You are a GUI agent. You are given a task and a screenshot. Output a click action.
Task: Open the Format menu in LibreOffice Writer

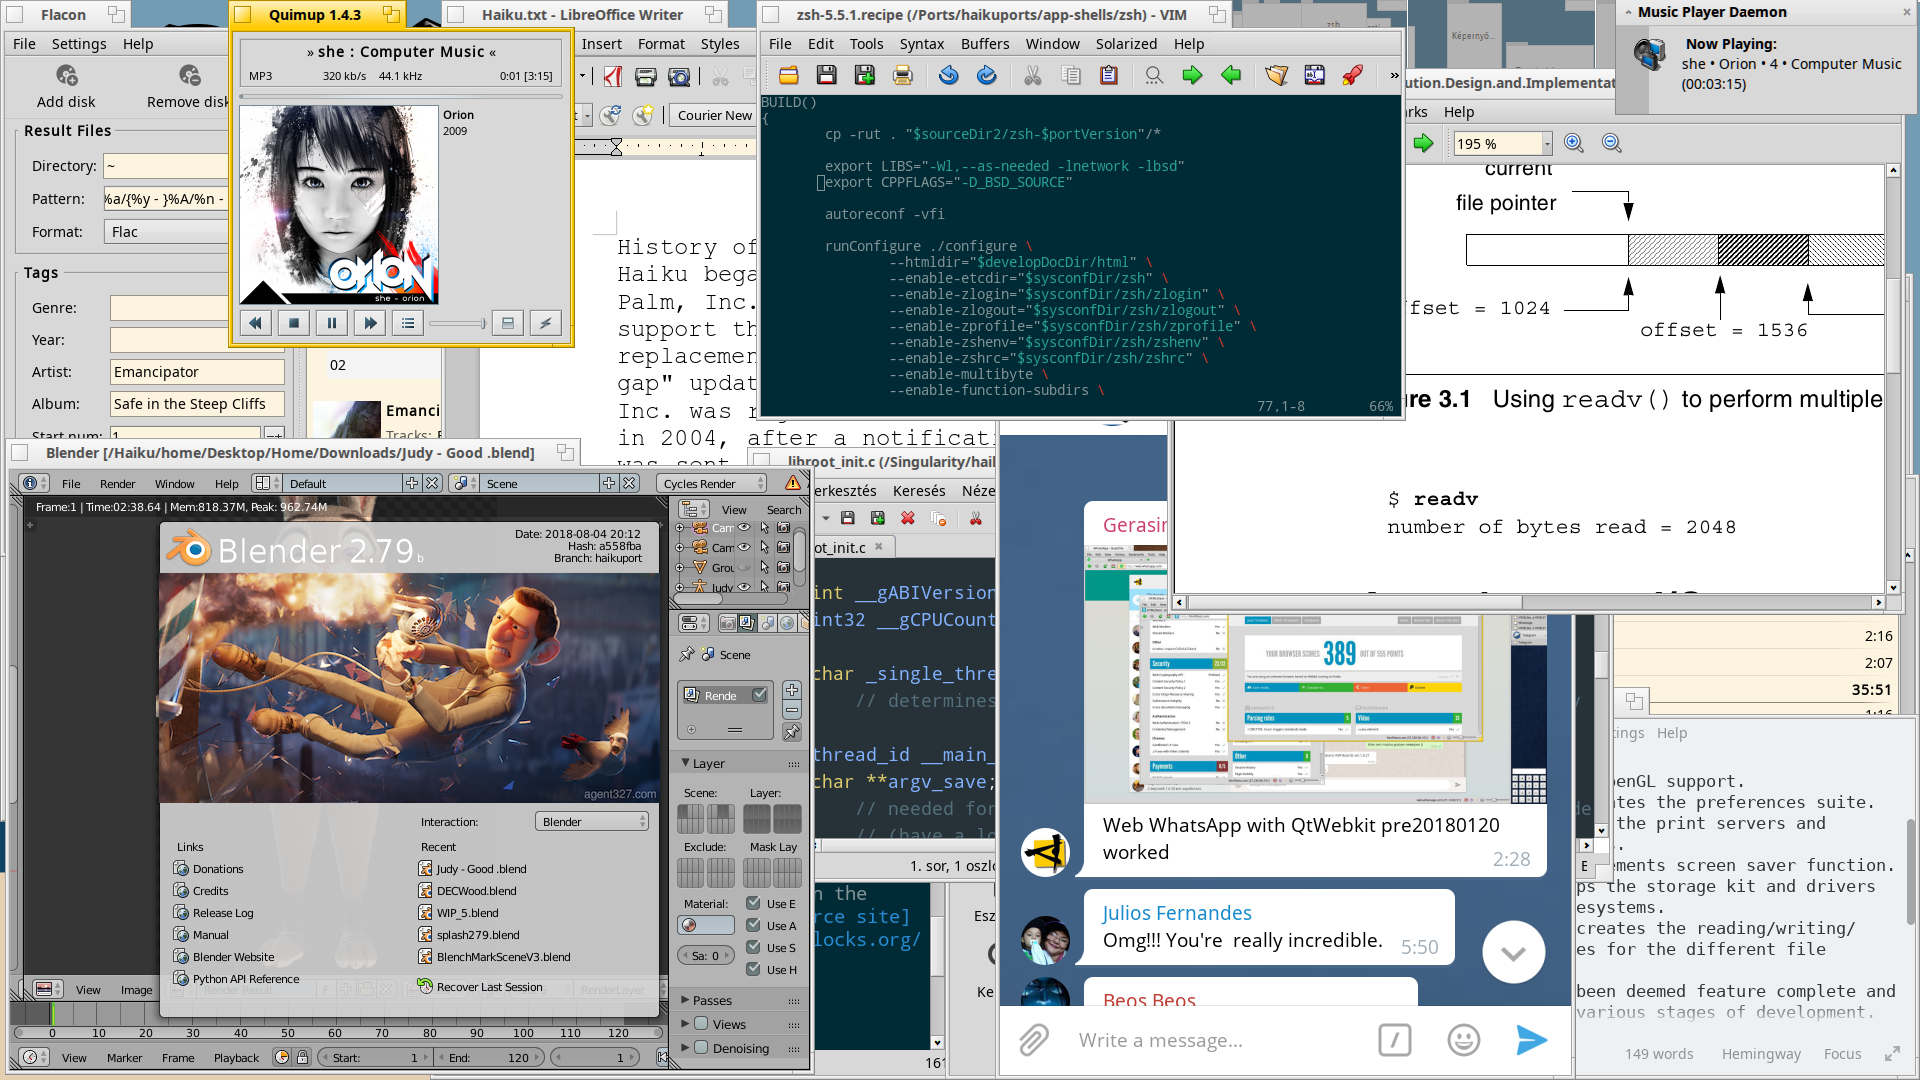657,44
